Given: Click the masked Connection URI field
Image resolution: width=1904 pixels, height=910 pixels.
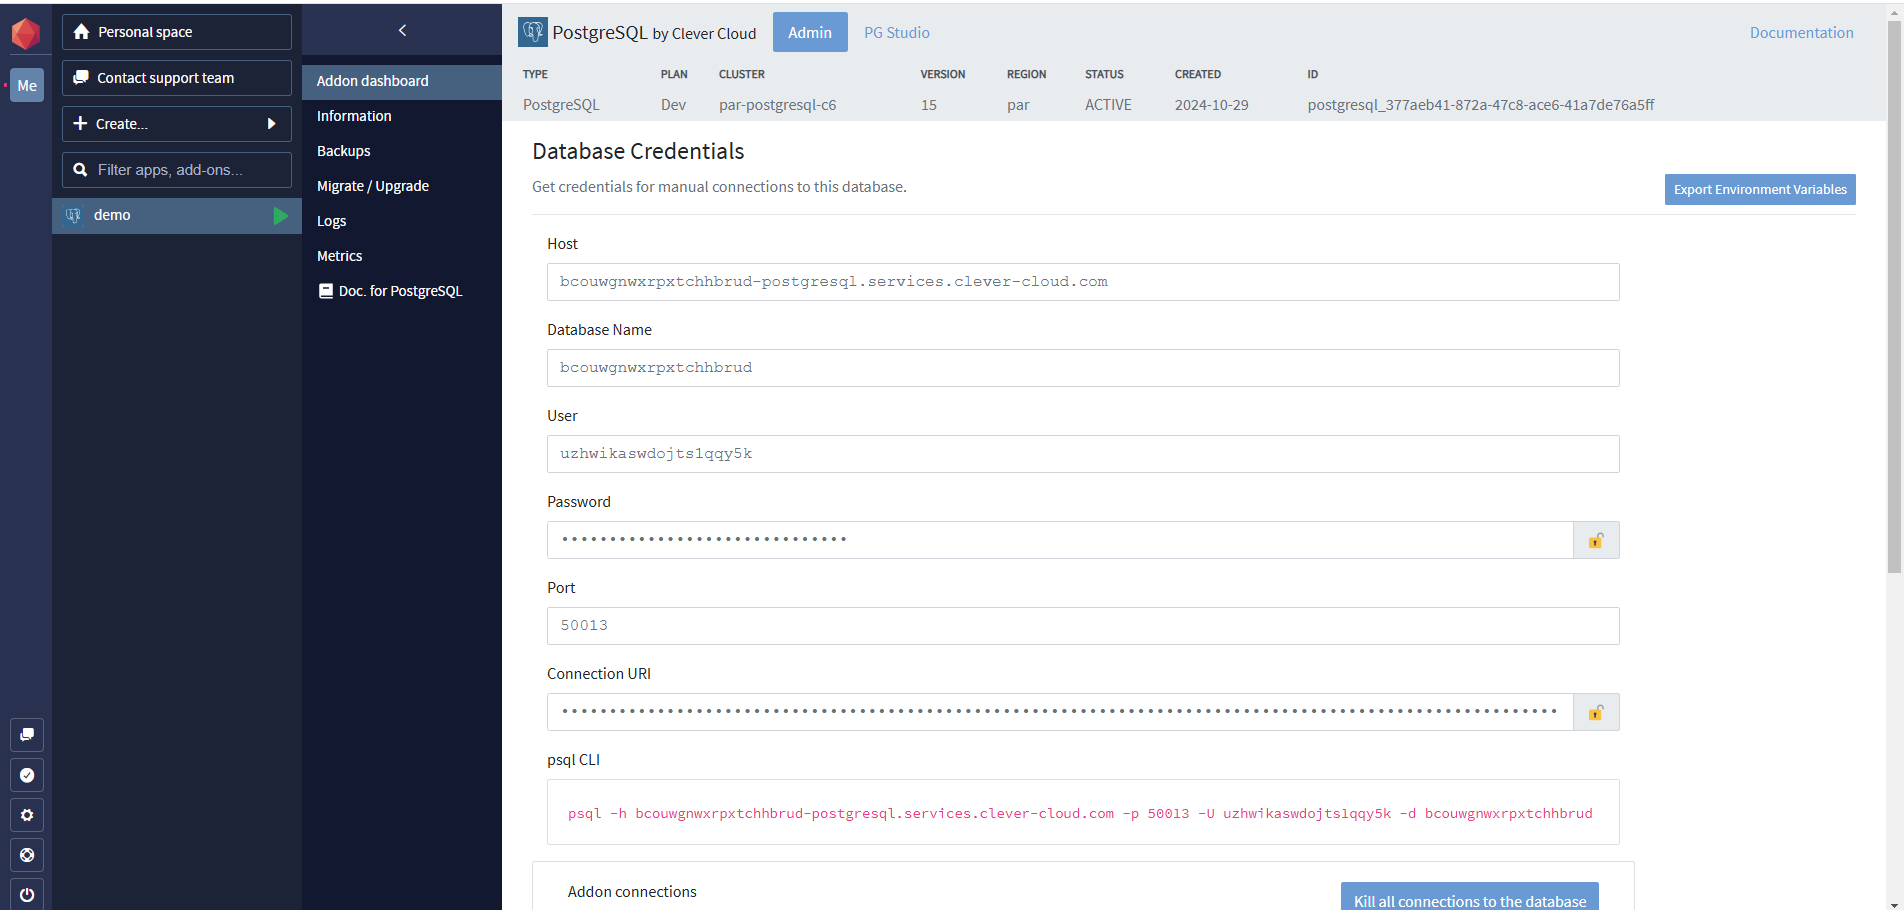Looking at the screenshot, I should (1060, 712).
